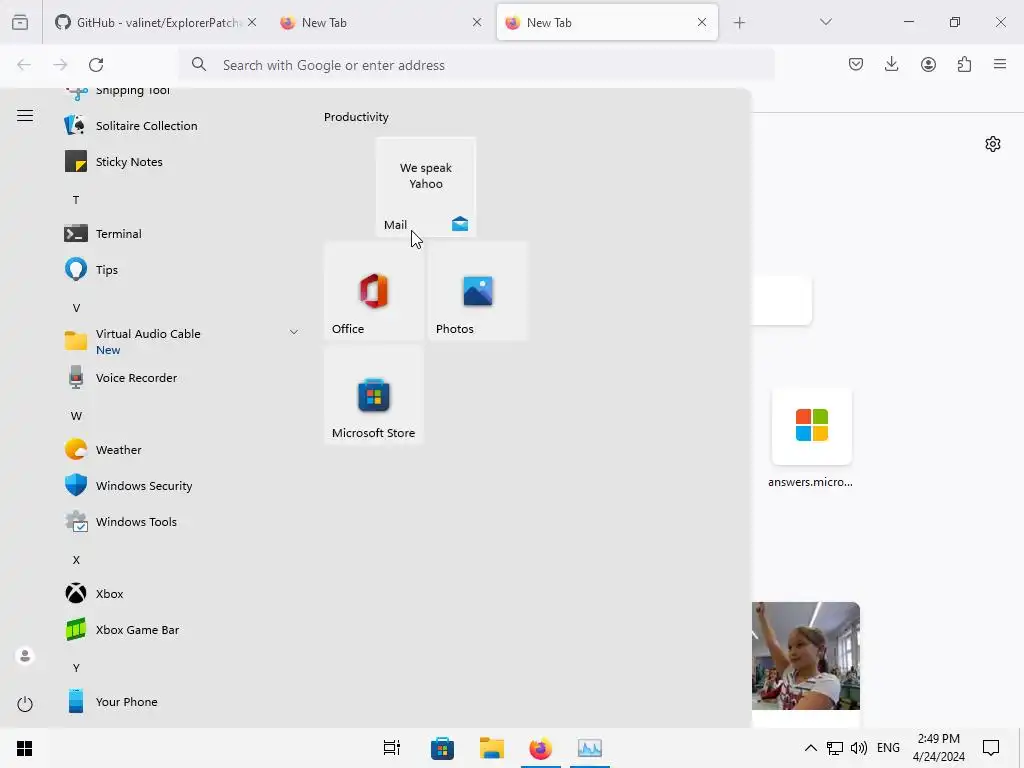Switch ENG input language indicator
The height and width of the screenshot is (768, 1024).
coord(888,748)
